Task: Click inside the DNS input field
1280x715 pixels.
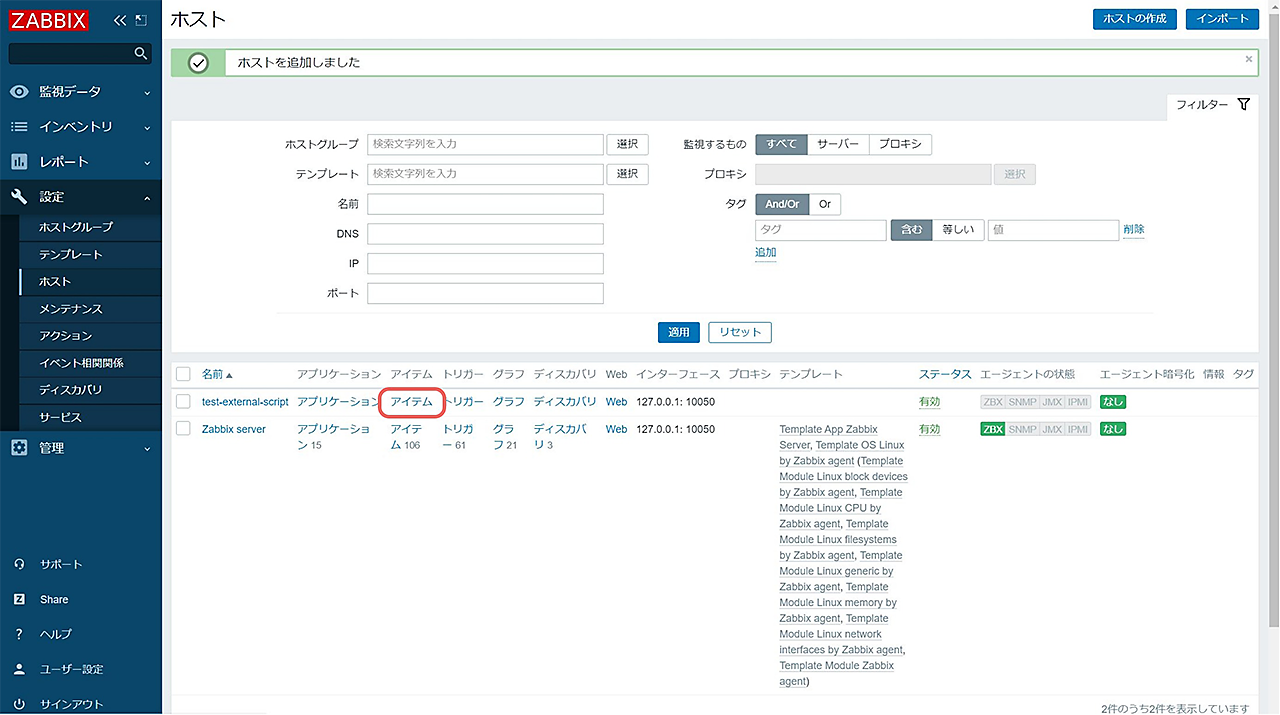Action: pyautogui.click(x=485, y=233)
